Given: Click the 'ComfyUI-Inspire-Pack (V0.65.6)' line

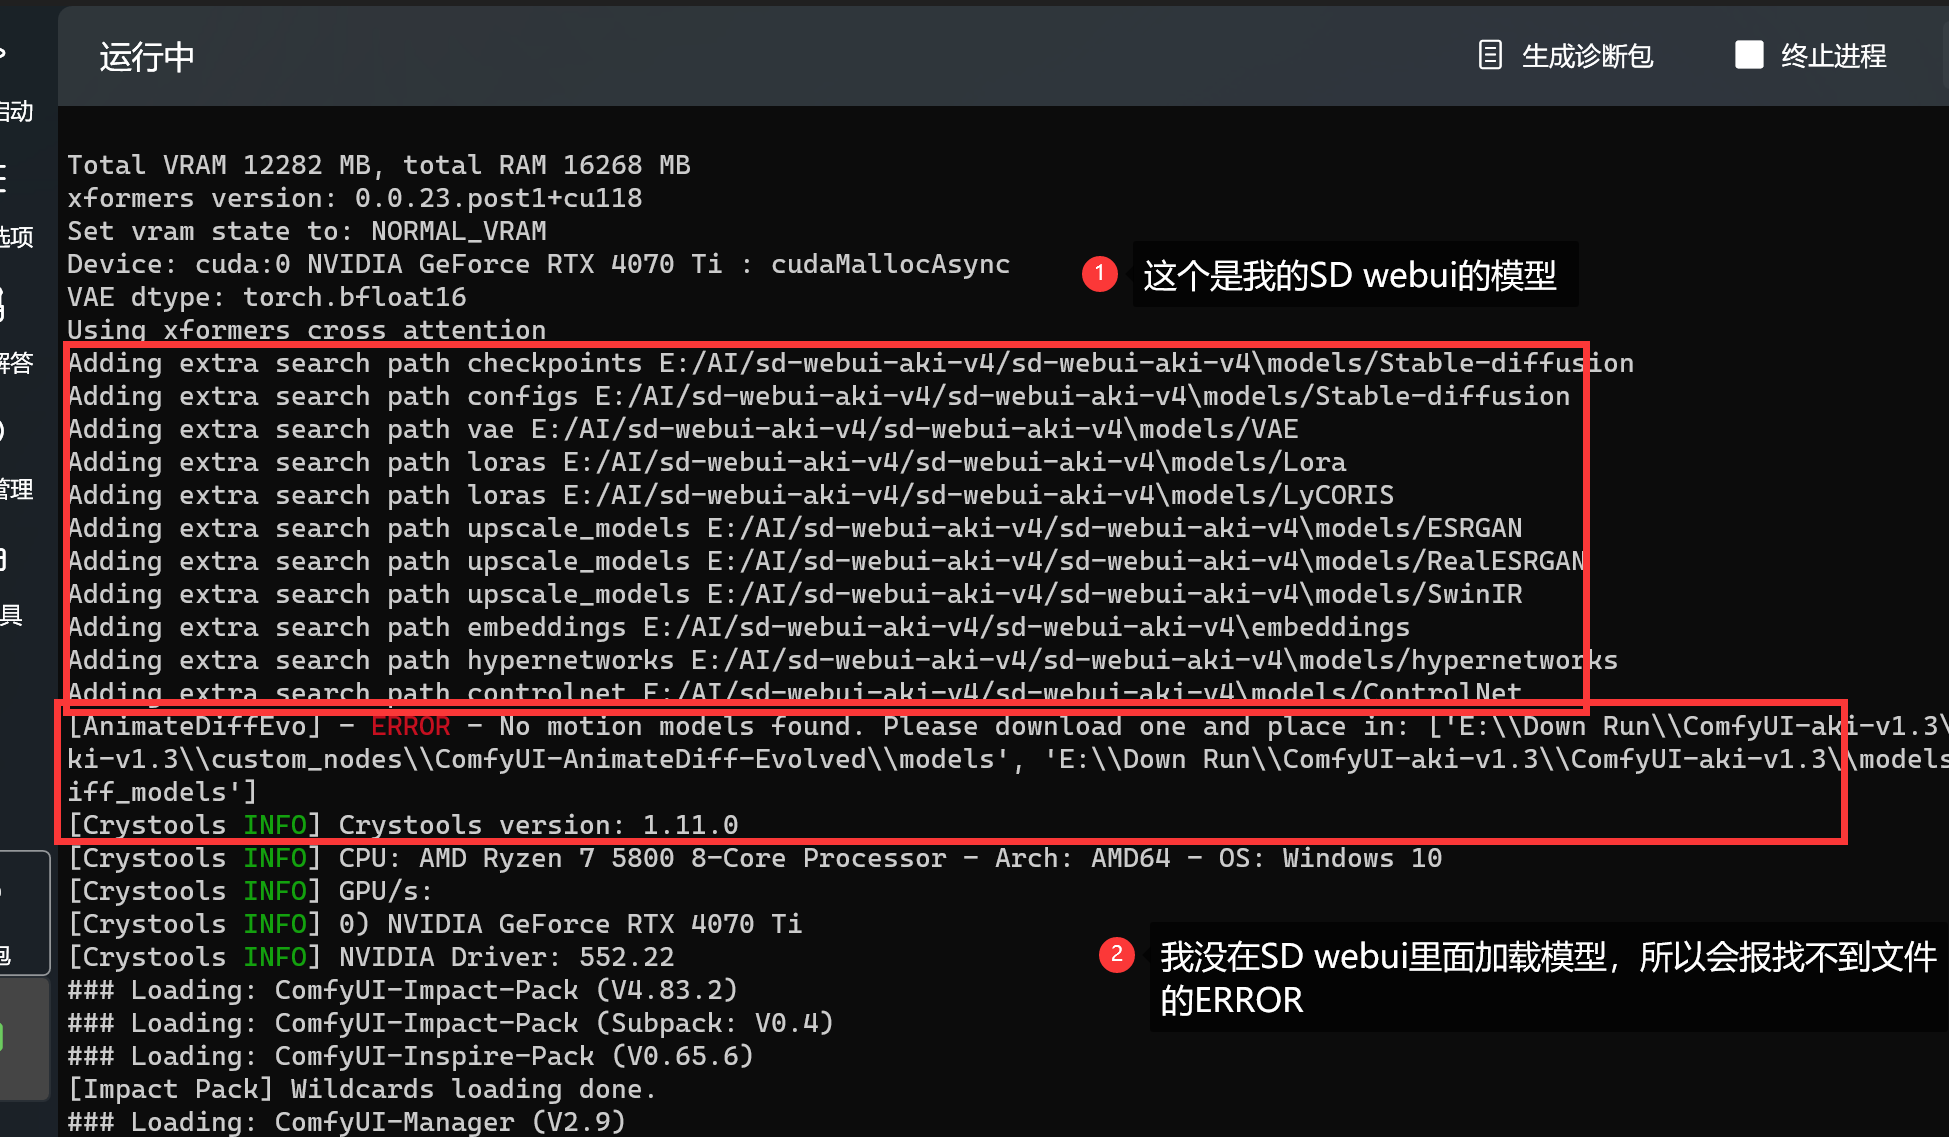Looking at the screenshot, I should [x=411, y=1056].
